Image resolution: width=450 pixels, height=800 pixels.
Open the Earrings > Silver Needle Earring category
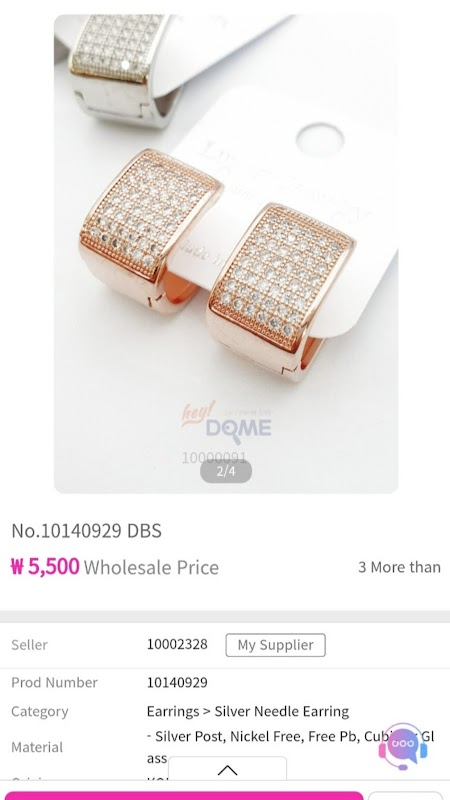248,711
